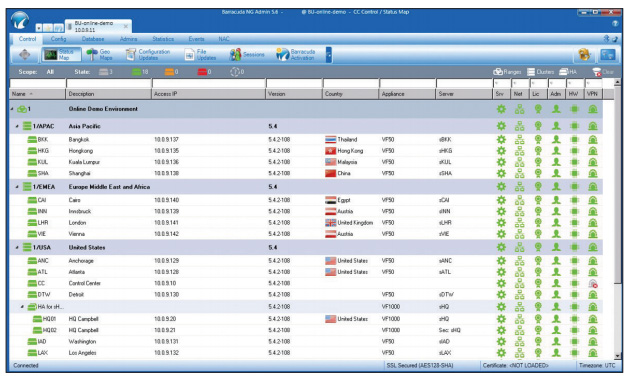This screenshot has height=378, width=628.
Task: Click the Access IP filter input field
Action: (209, 83)
